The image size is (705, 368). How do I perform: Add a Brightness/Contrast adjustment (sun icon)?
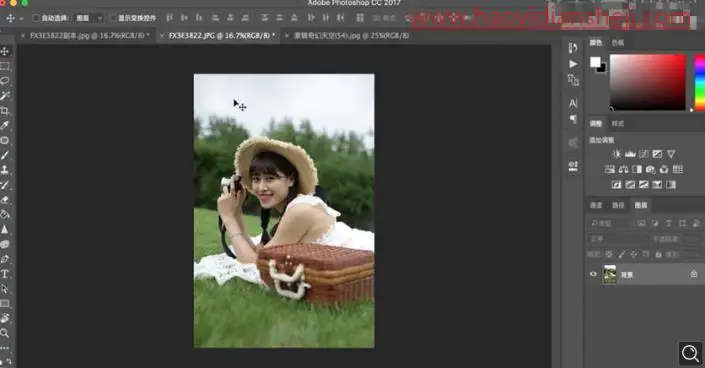pyautogui.click(x=616, y=154)
